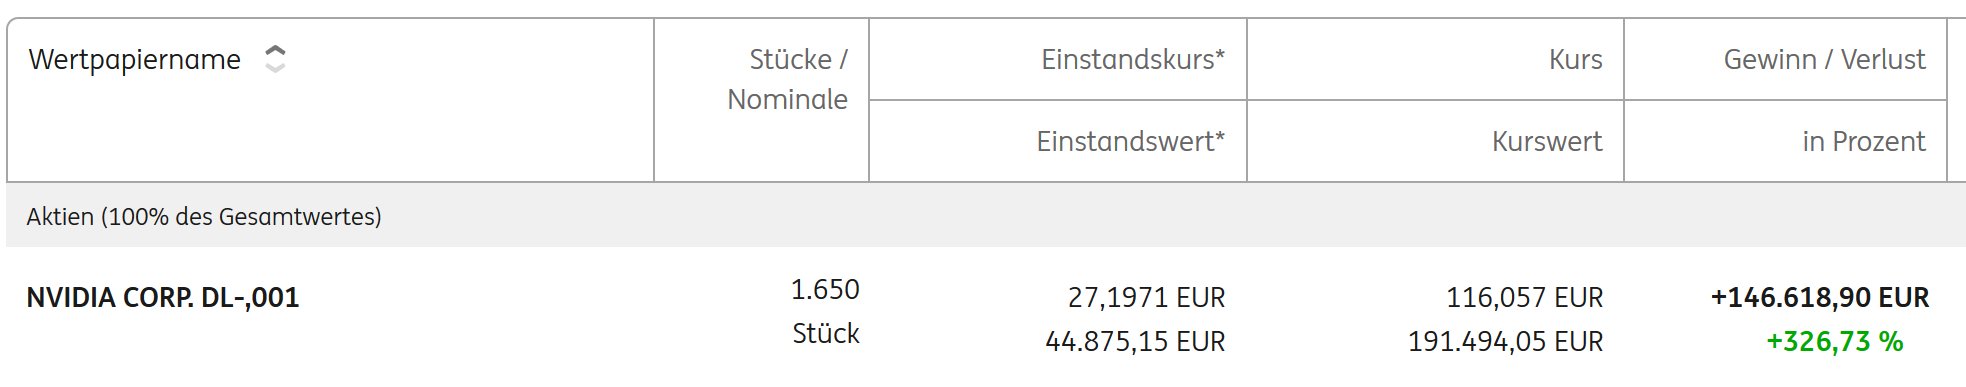
Task: Select the +146.618,90 EUR gain
Action: 1820,297
